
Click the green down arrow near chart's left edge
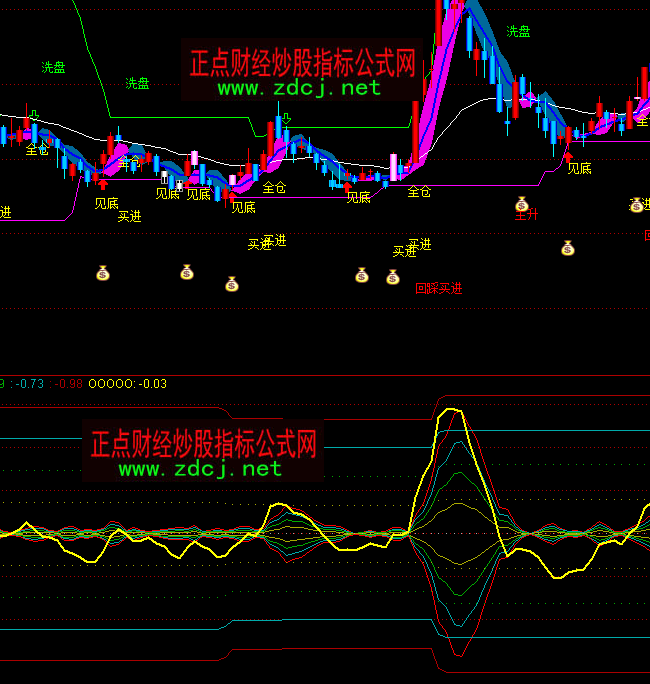(33, 114)
